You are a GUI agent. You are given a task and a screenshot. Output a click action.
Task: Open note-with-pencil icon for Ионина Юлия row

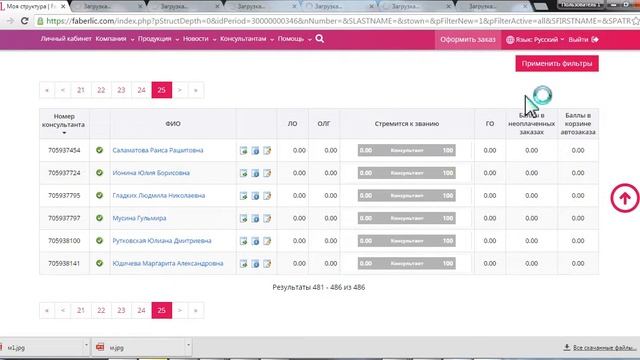click(x=267, y=173)
